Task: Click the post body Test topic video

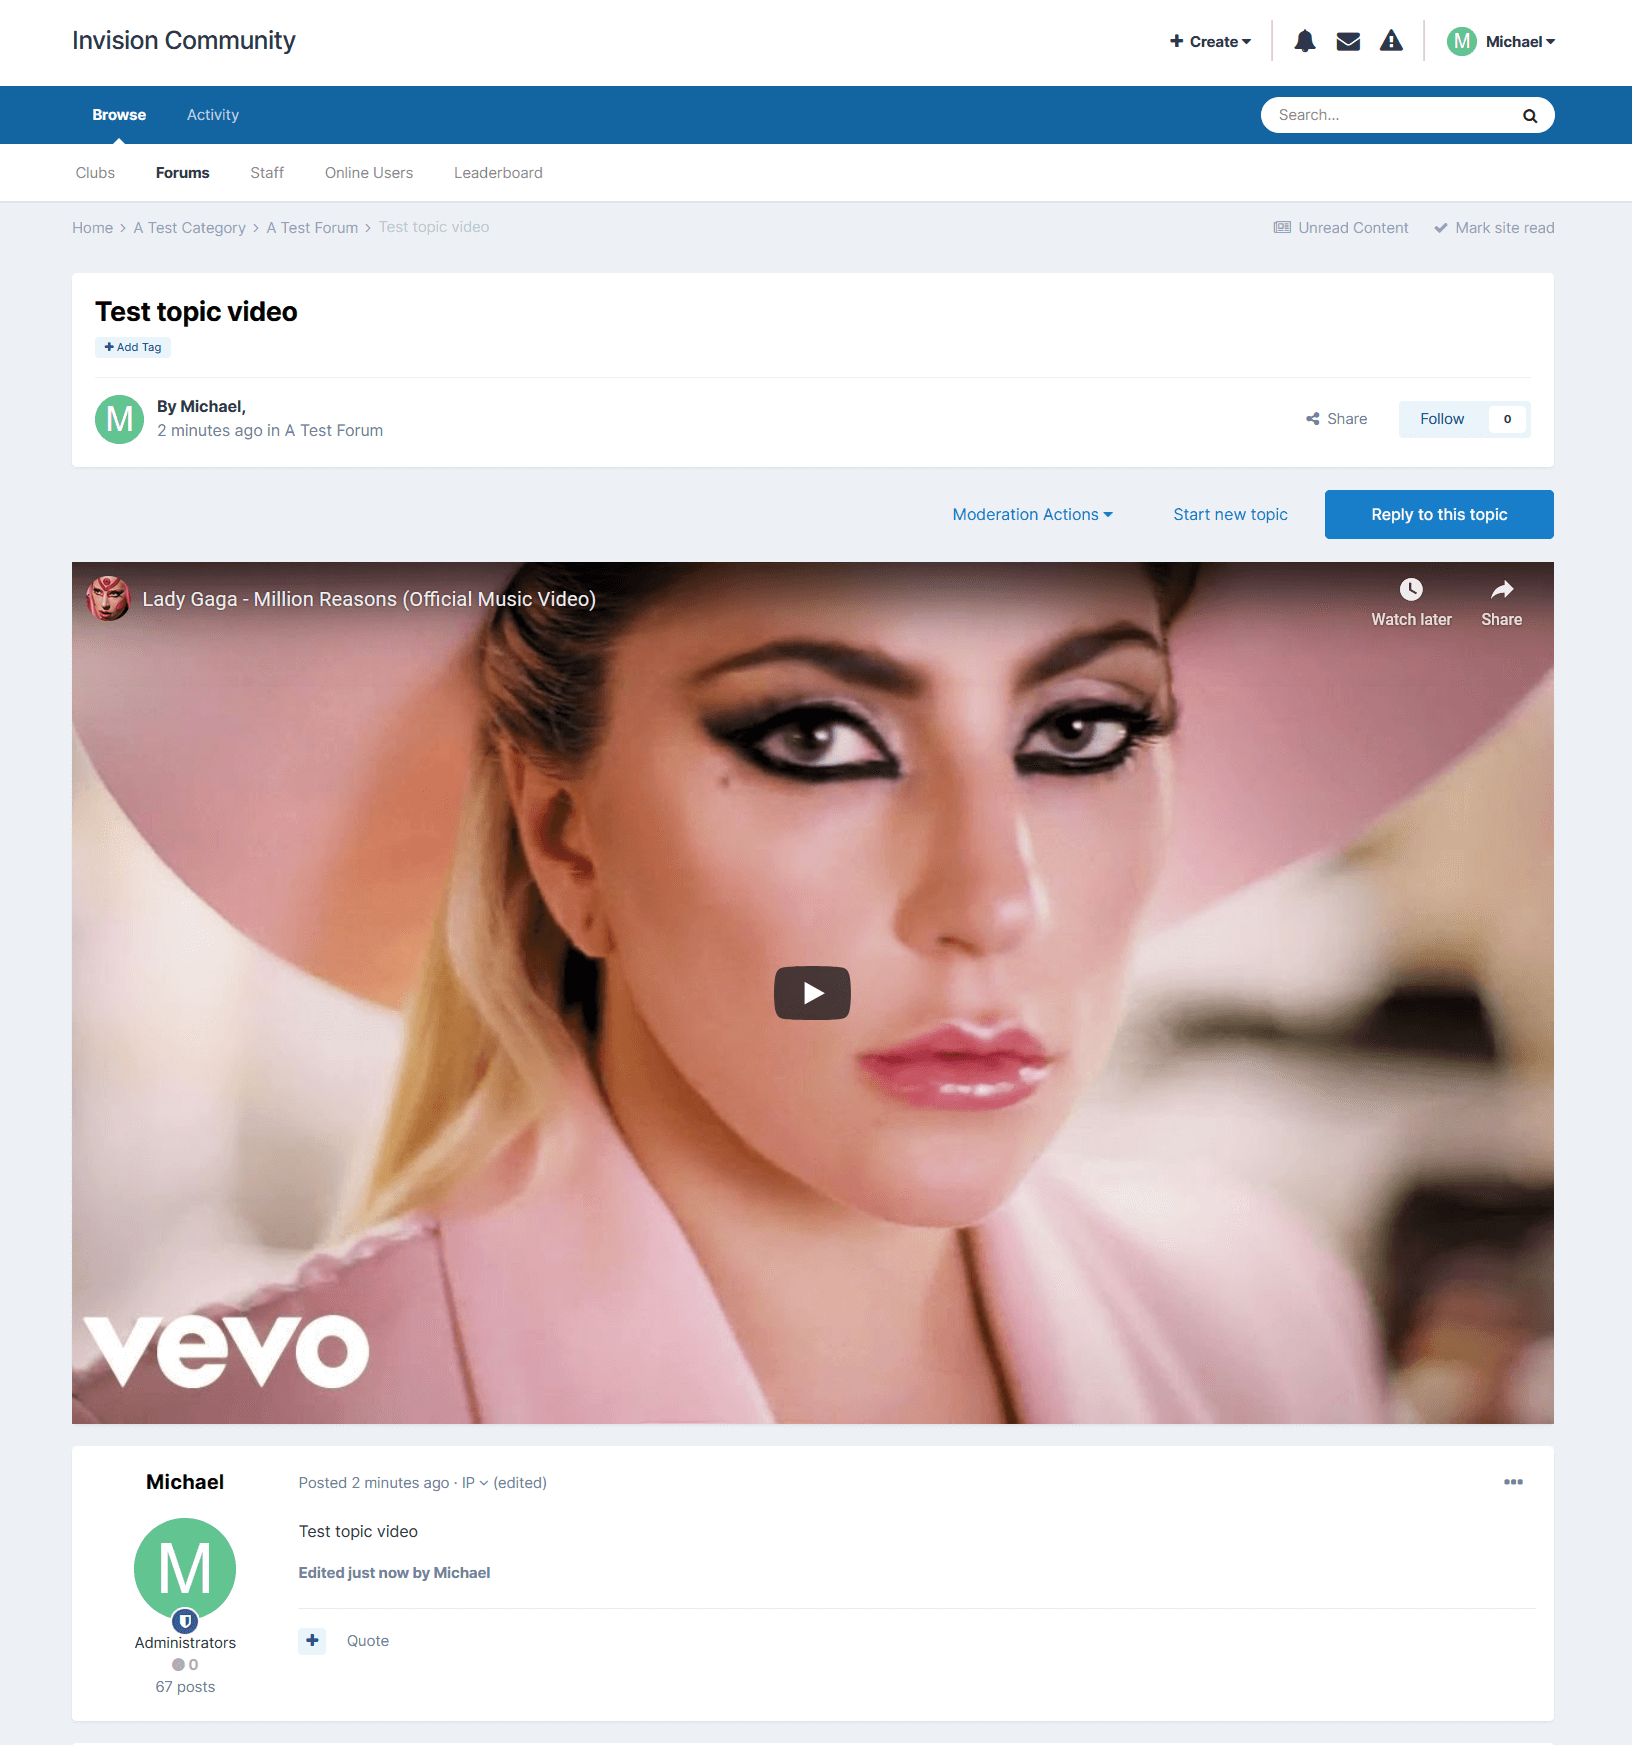Action: 358,1532
